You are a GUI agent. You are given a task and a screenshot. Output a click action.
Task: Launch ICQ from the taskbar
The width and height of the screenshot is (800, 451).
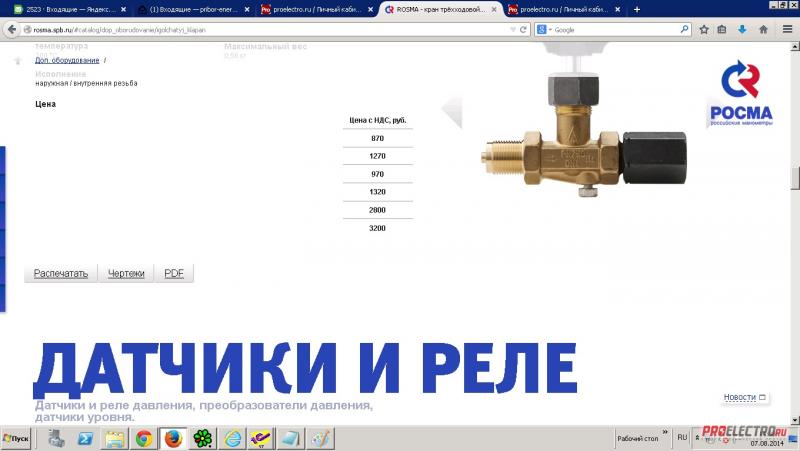202,438
